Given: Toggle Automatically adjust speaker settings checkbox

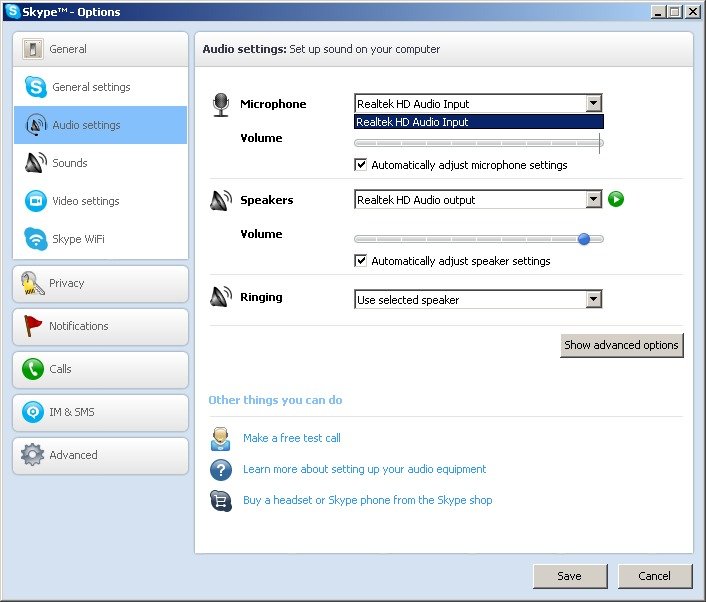Looking at the screenshot, I should coord(361,261).
